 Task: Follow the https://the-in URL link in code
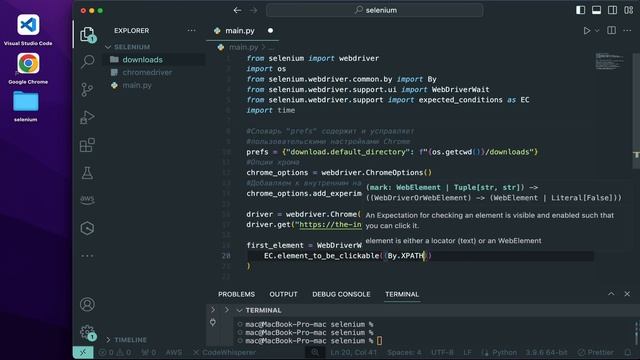click(x=331, y=224)
